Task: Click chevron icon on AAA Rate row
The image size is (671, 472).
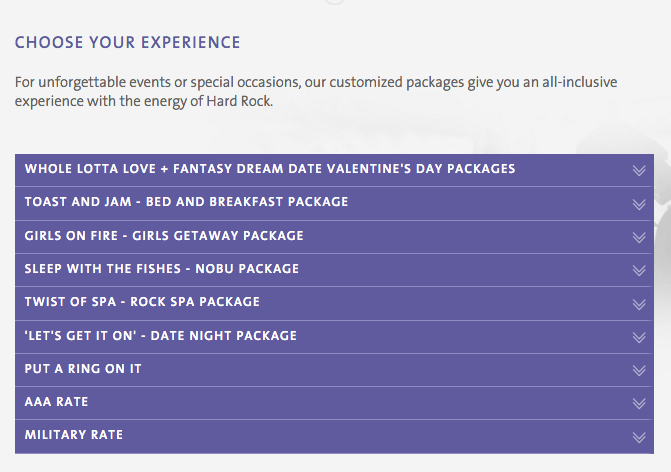Action: [x=639, y=403]
